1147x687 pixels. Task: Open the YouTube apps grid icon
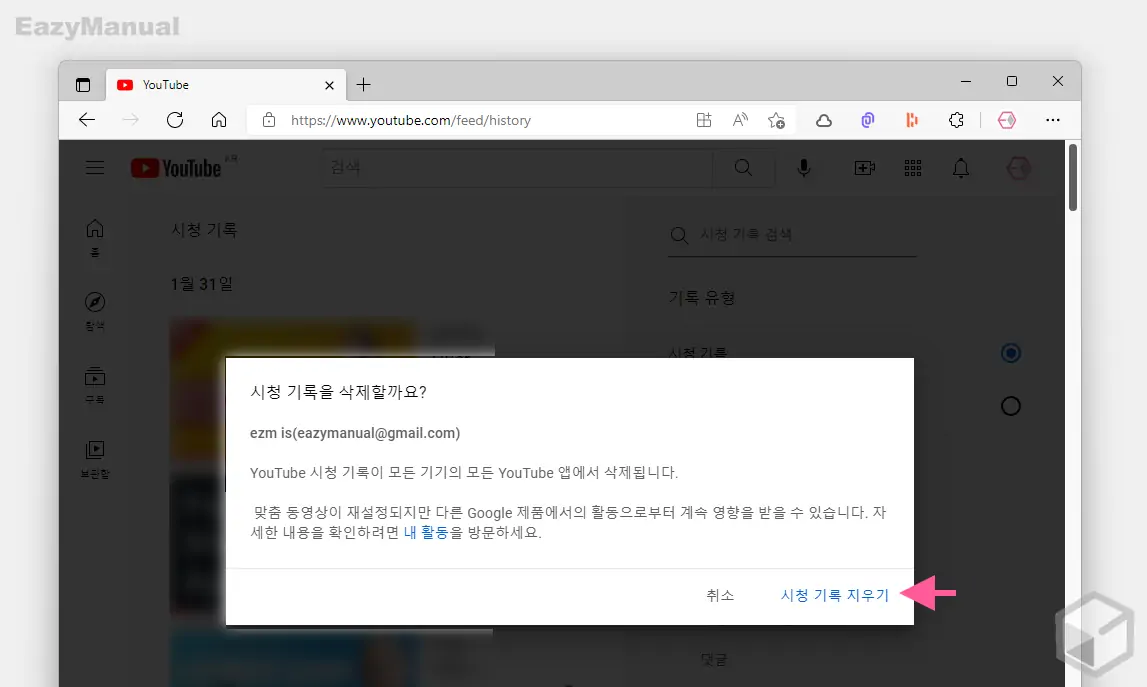coord(913,168)
